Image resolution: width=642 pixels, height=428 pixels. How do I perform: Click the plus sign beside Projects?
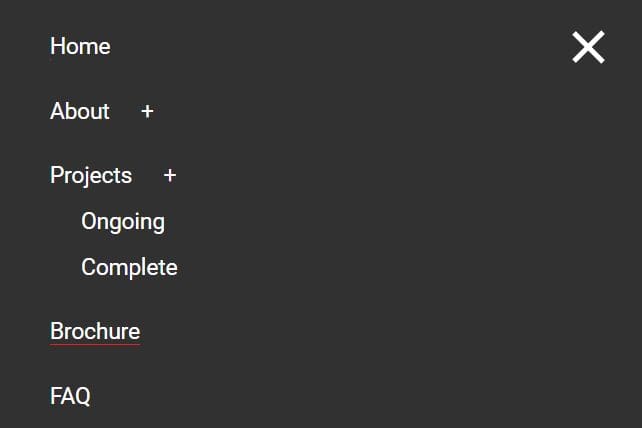tap(170, 176)
